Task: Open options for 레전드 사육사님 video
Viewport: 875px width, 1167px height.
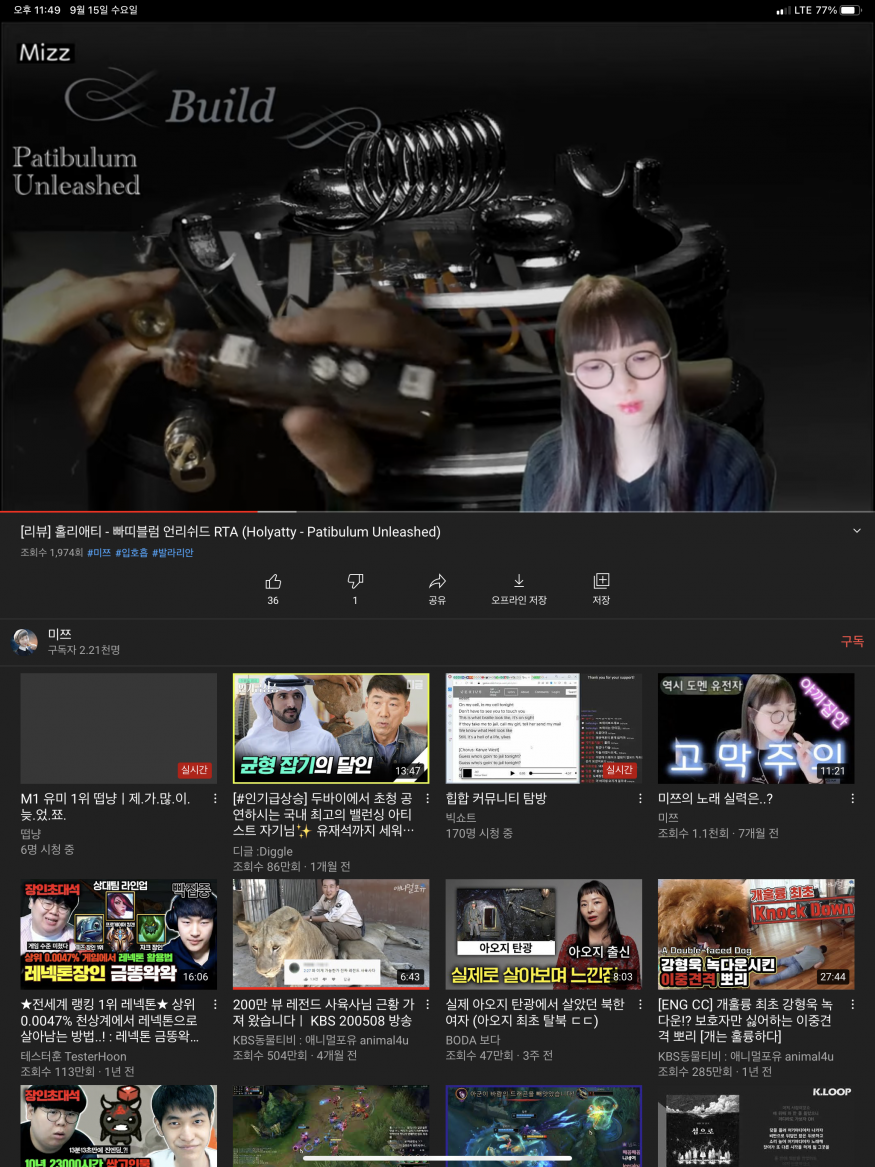Action: 428,1004
